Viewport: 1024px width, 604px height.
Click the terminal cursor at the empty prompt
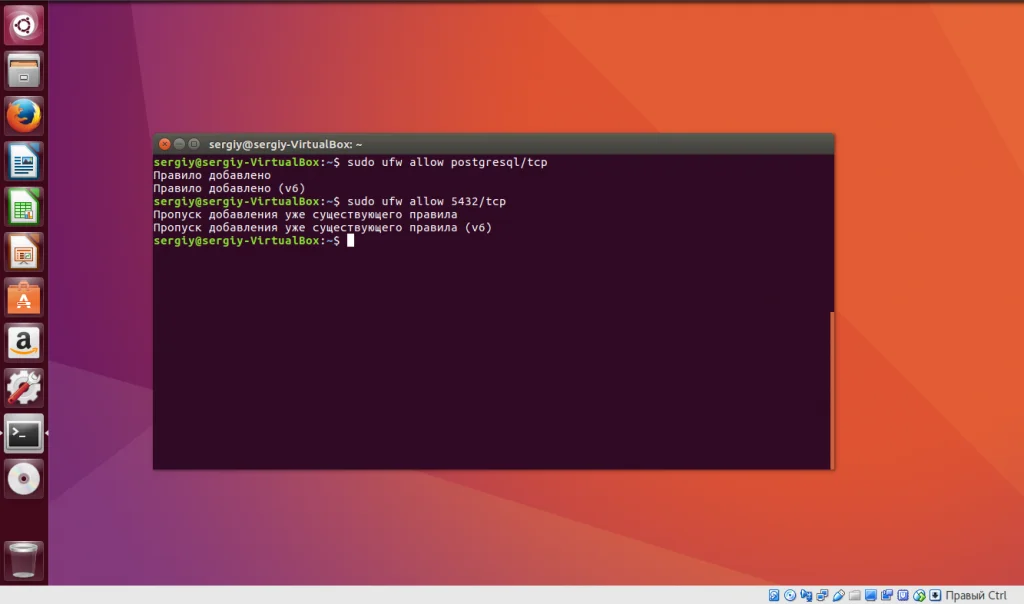coord(351,240)
